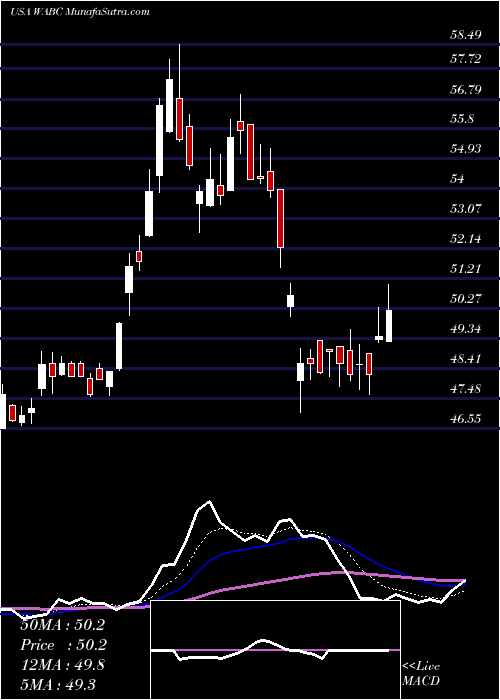This screenshot has width=500, height=700.
Task: Select the 46.55 price axis label
Action: pyautogui.click(x=466, y=419)
